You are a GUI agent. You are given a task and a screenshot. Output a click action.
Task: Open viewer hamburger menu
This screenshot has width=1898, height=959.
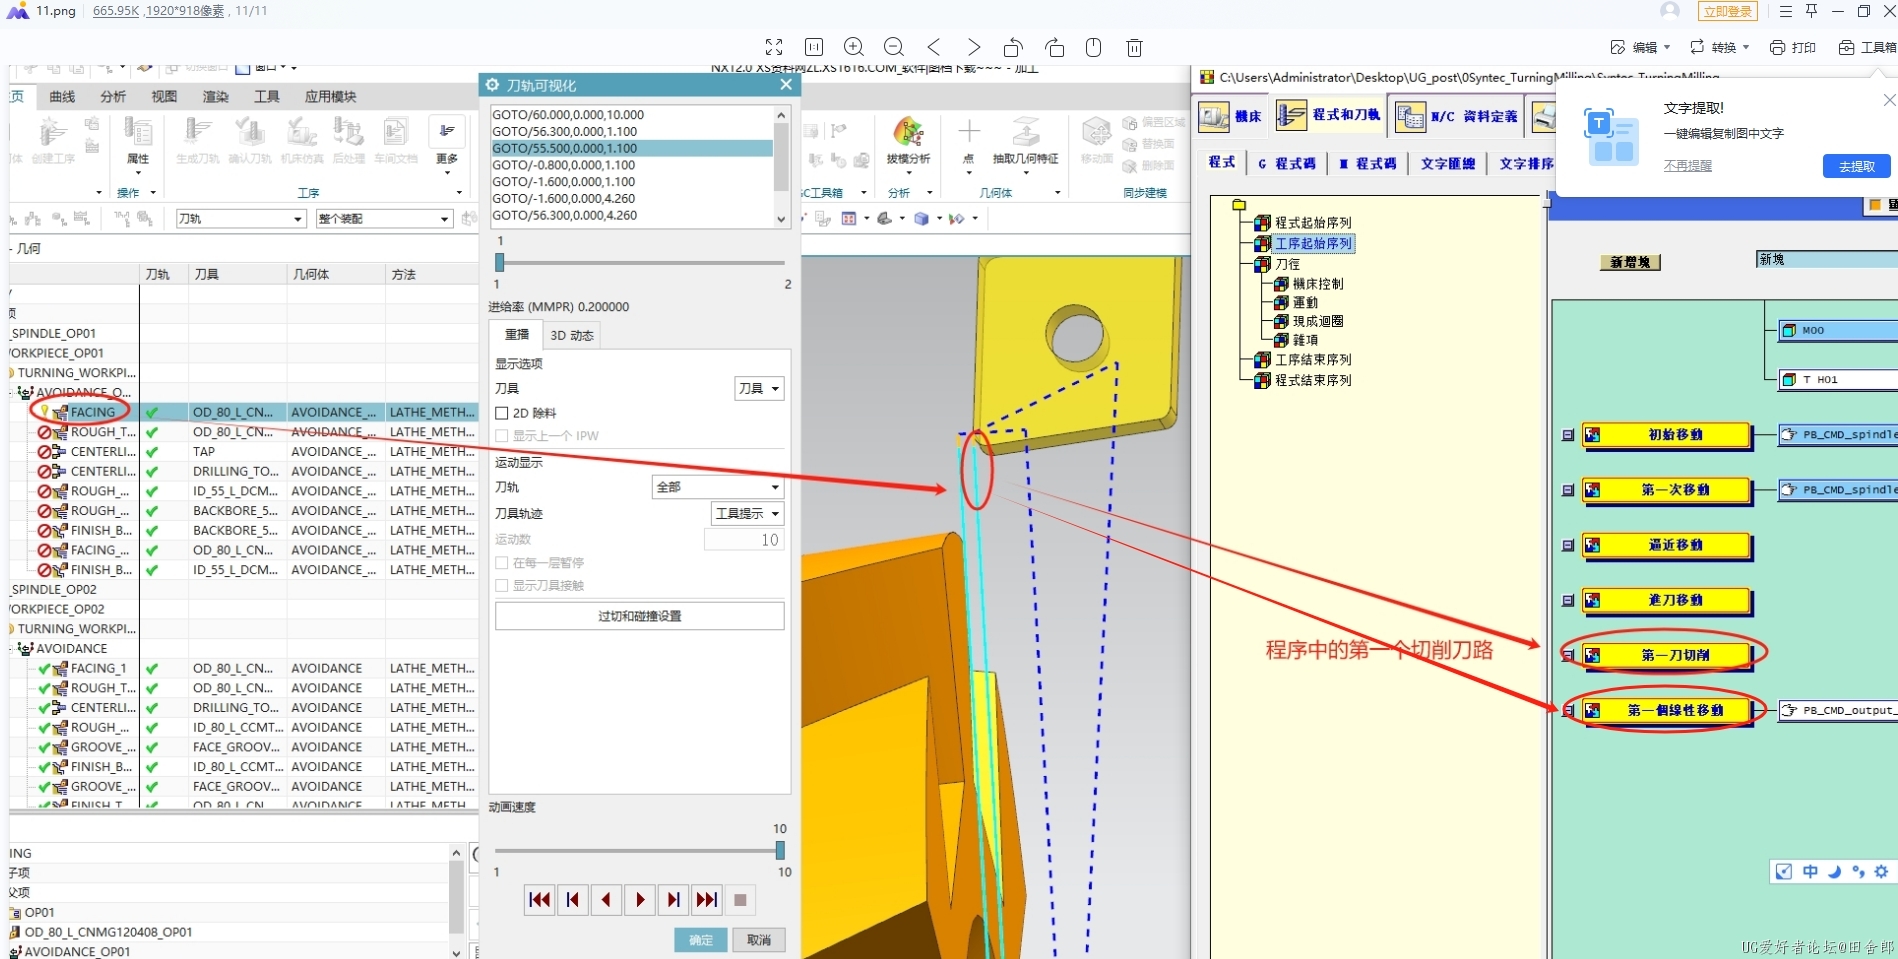[1785, 11]
